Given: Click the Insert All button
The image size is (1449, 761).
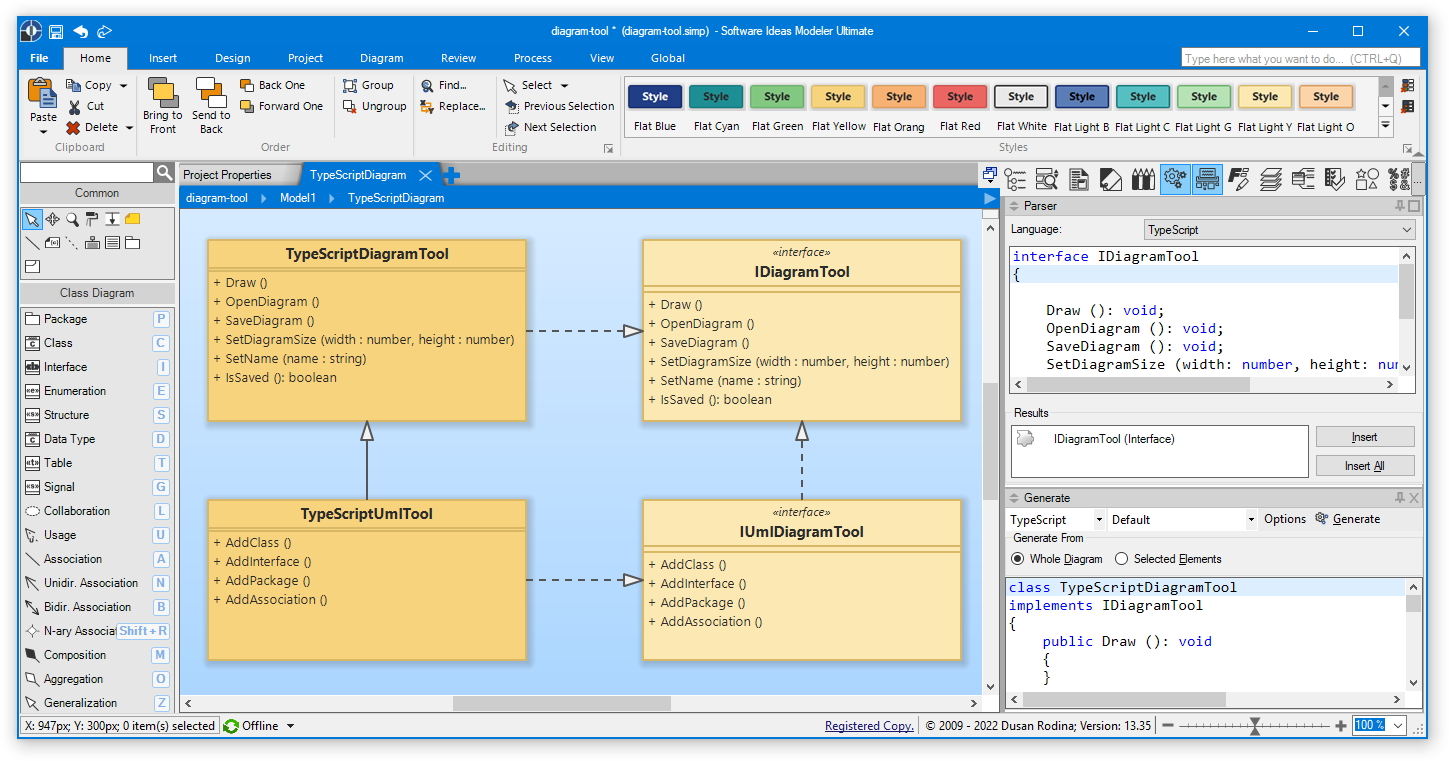Looking at the screenshot, I should pos(1364,466).
